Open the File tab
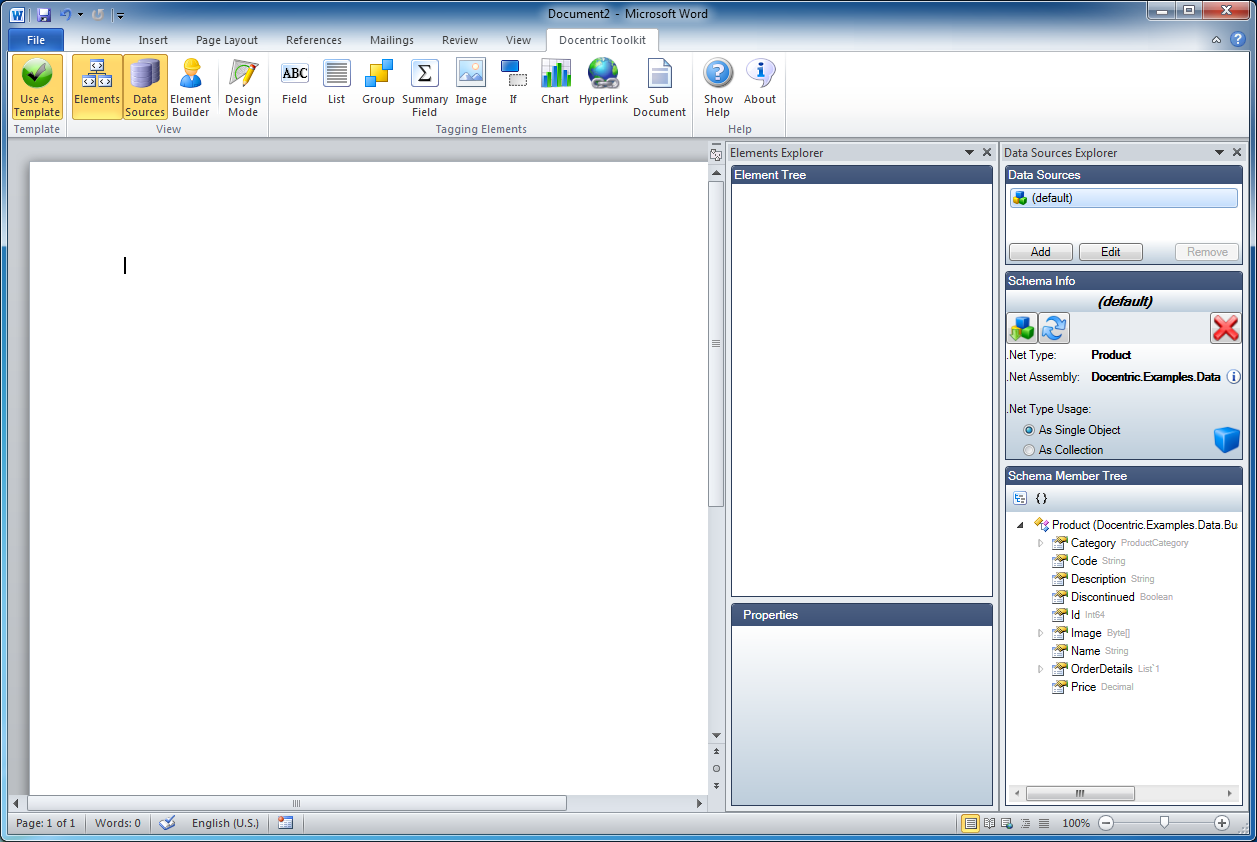Screen dimensions: 1257x842 (x=36, y=40)
